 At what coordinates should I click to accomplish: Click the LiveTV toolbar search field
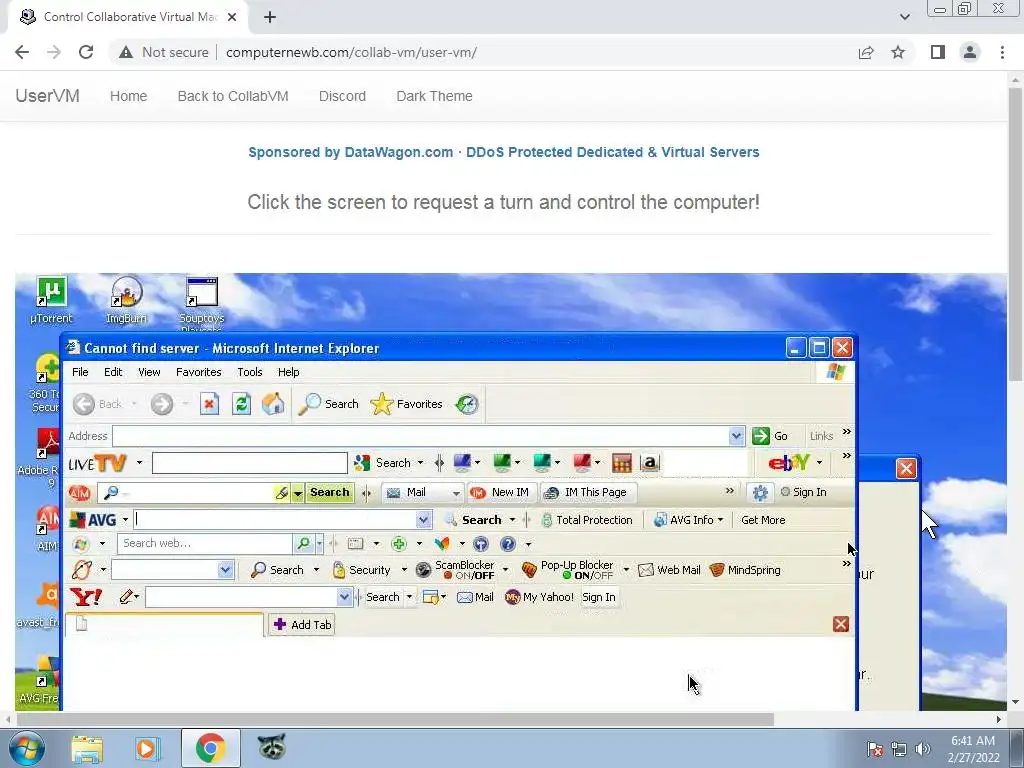[x=249, y=463]
